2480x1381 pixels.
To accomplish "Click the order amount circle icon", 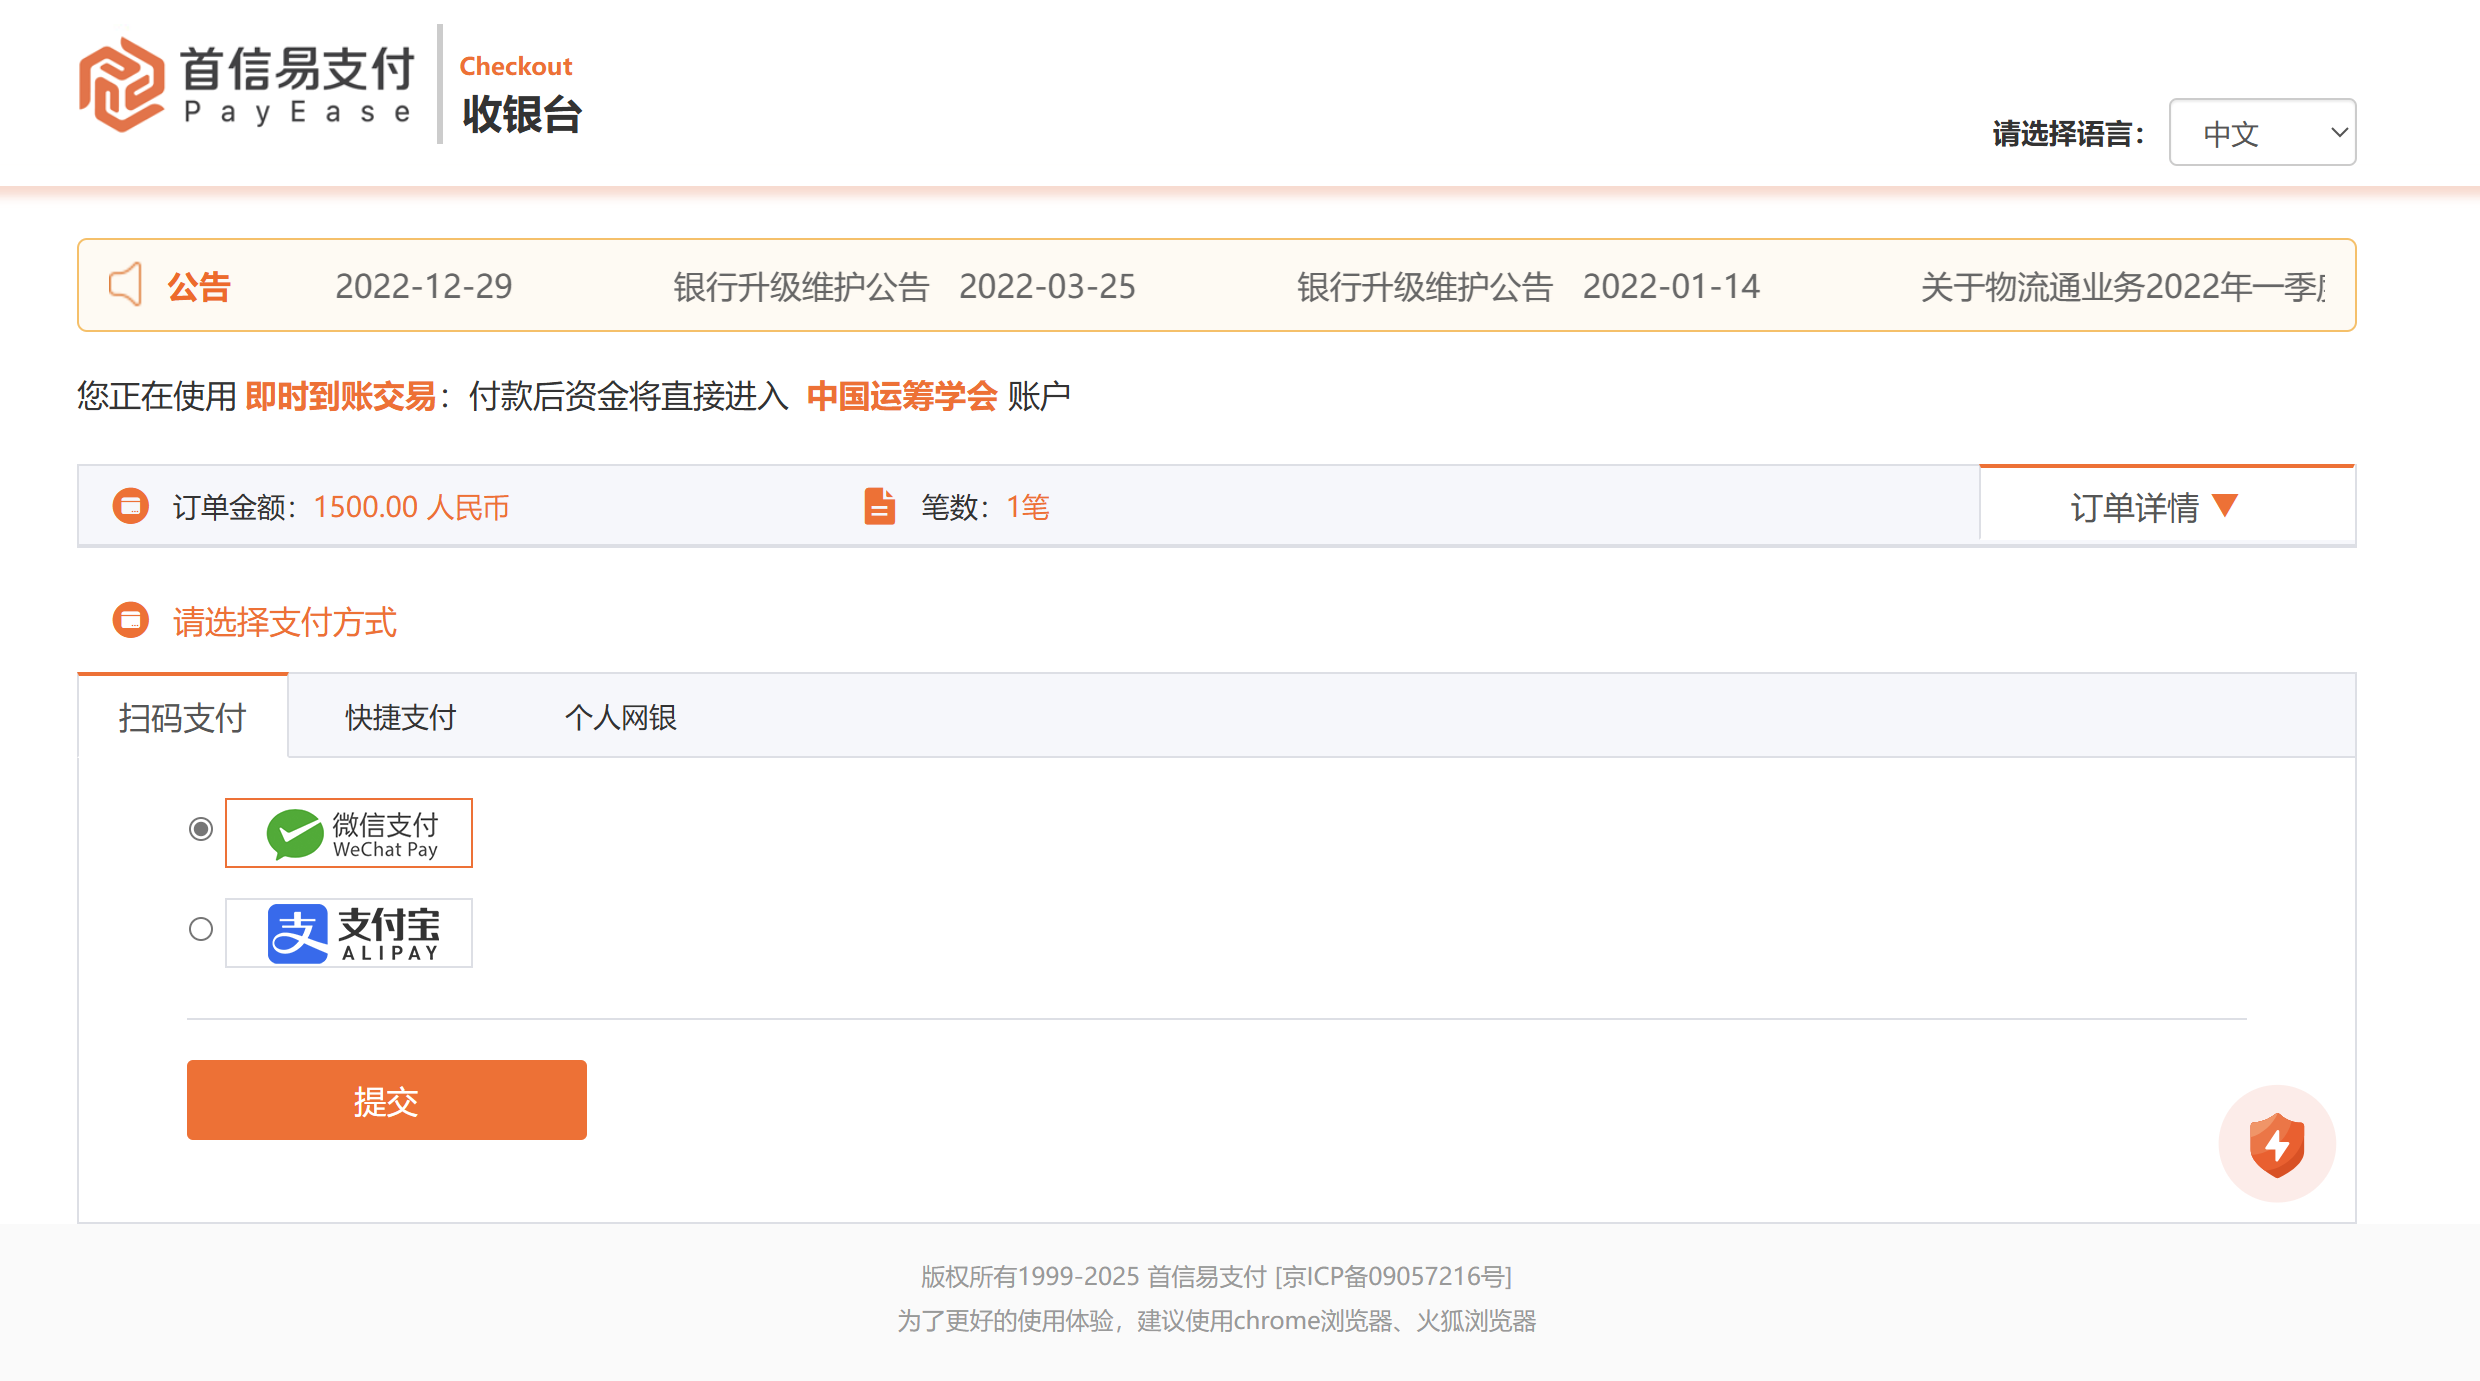I will [x=131, y=506].
